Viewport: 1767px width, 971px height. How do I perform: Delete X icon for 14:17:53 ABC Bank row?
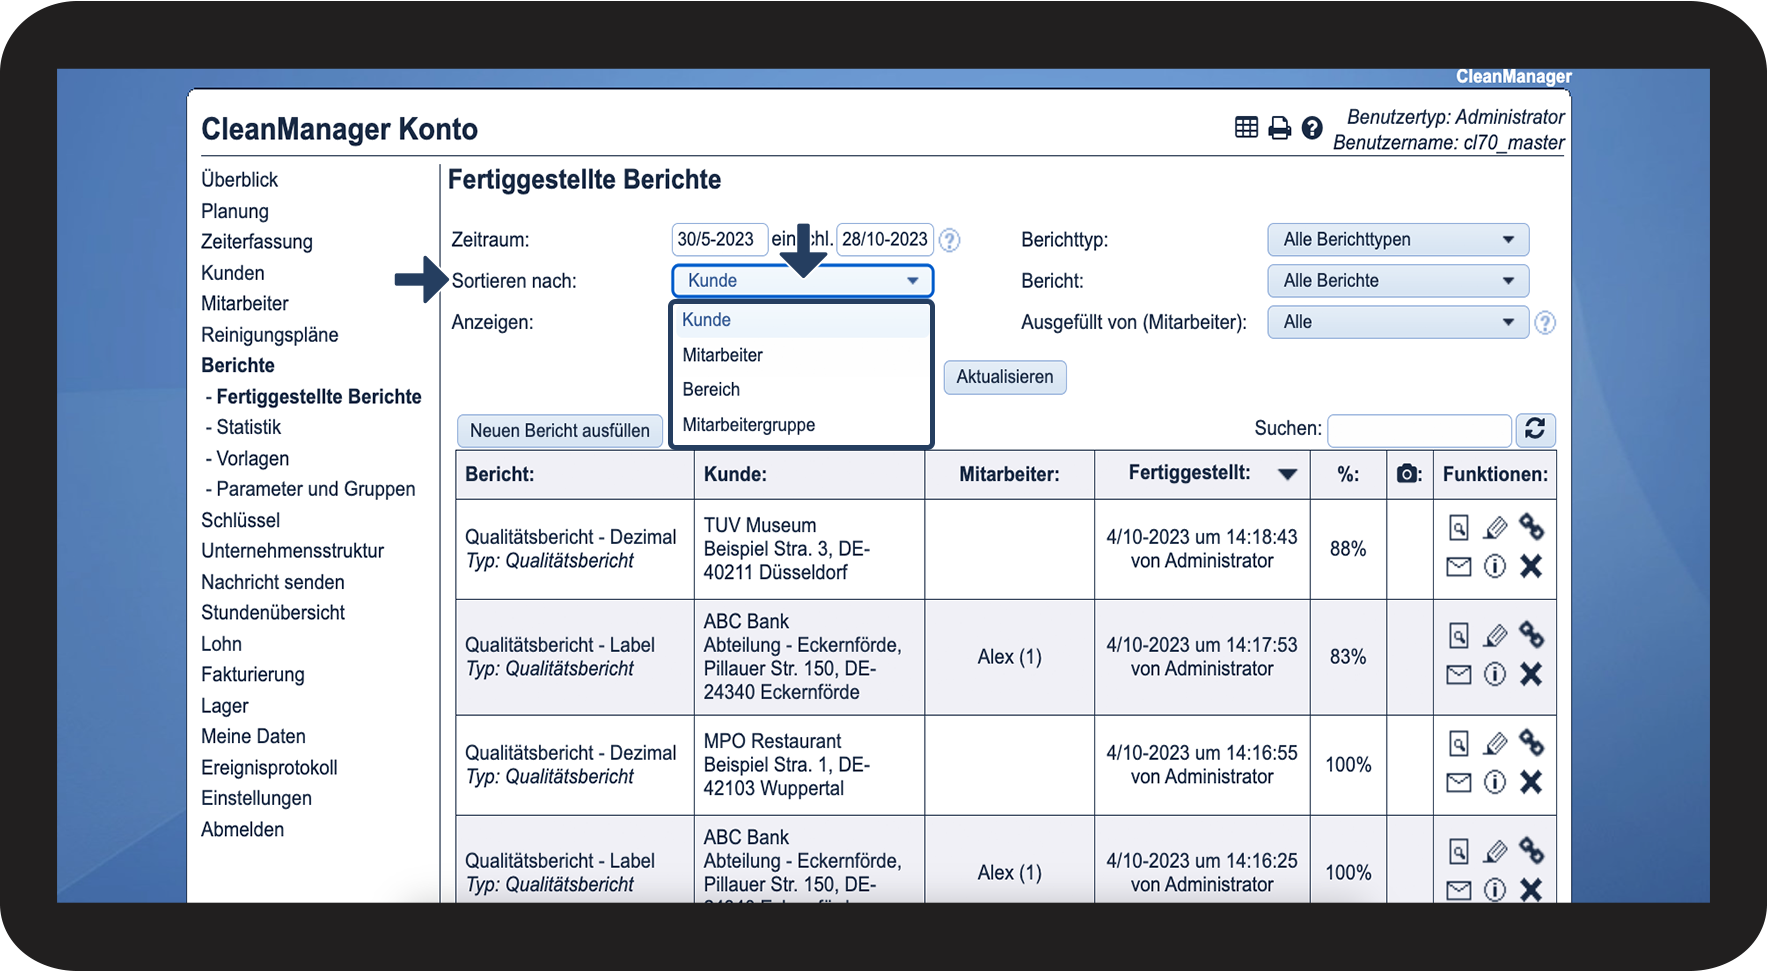tap(1531, 674)
